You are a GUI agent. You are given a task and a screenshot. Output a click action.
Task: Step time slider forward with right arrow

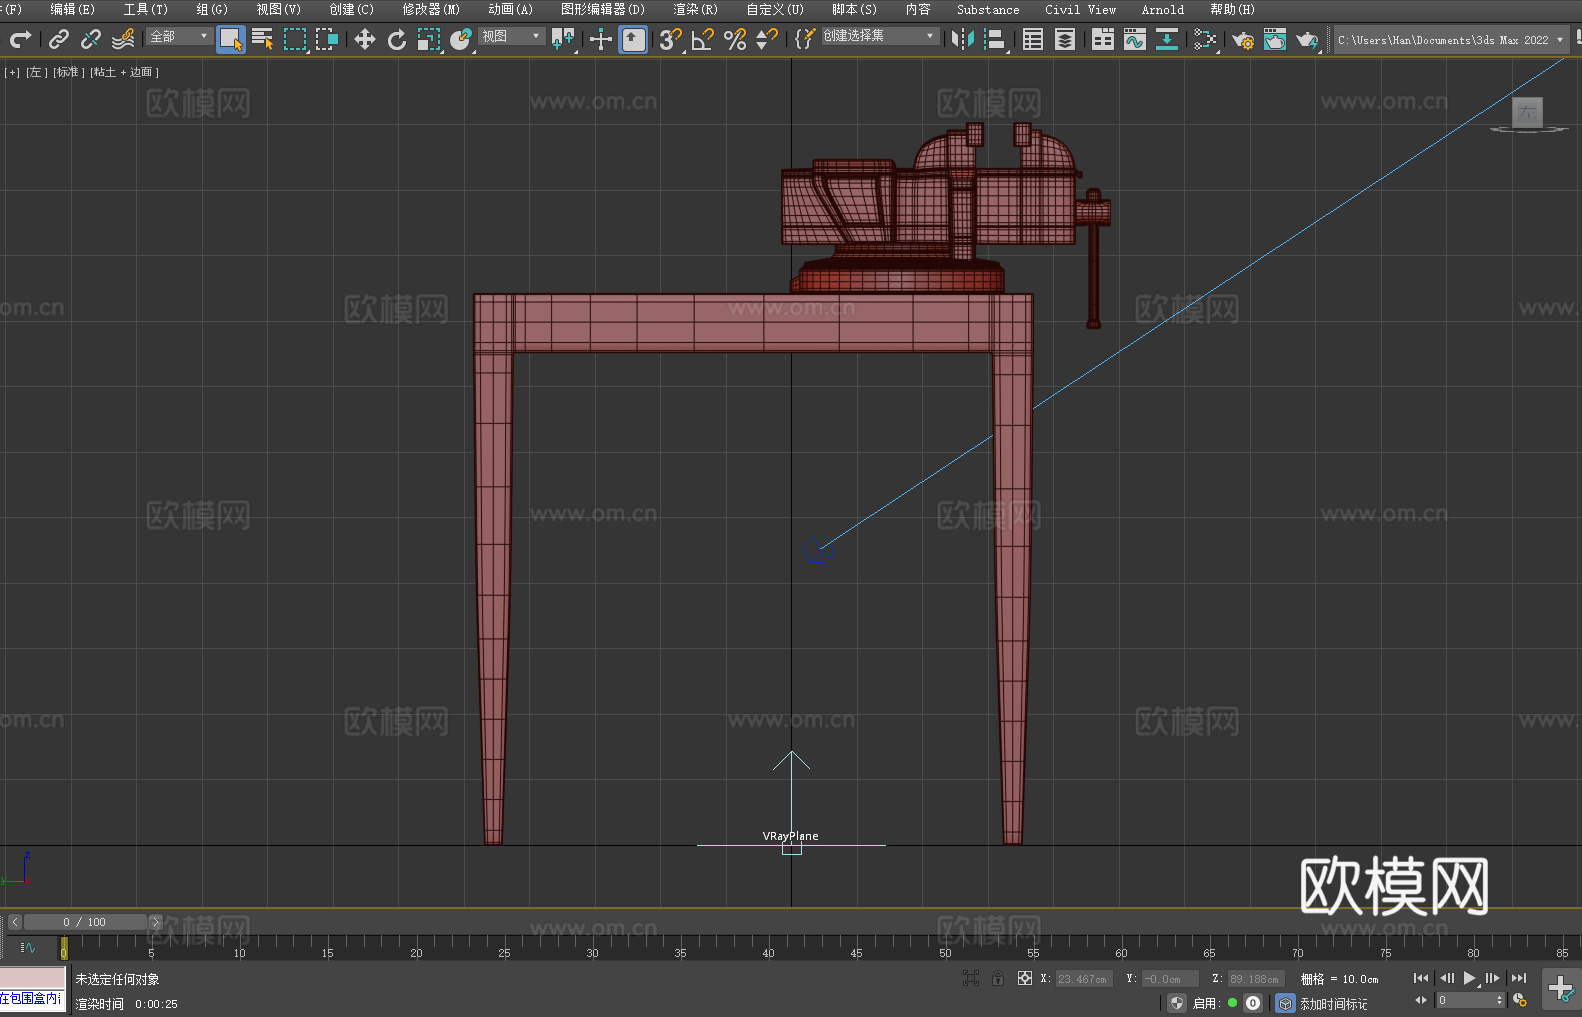click(155, 922)
